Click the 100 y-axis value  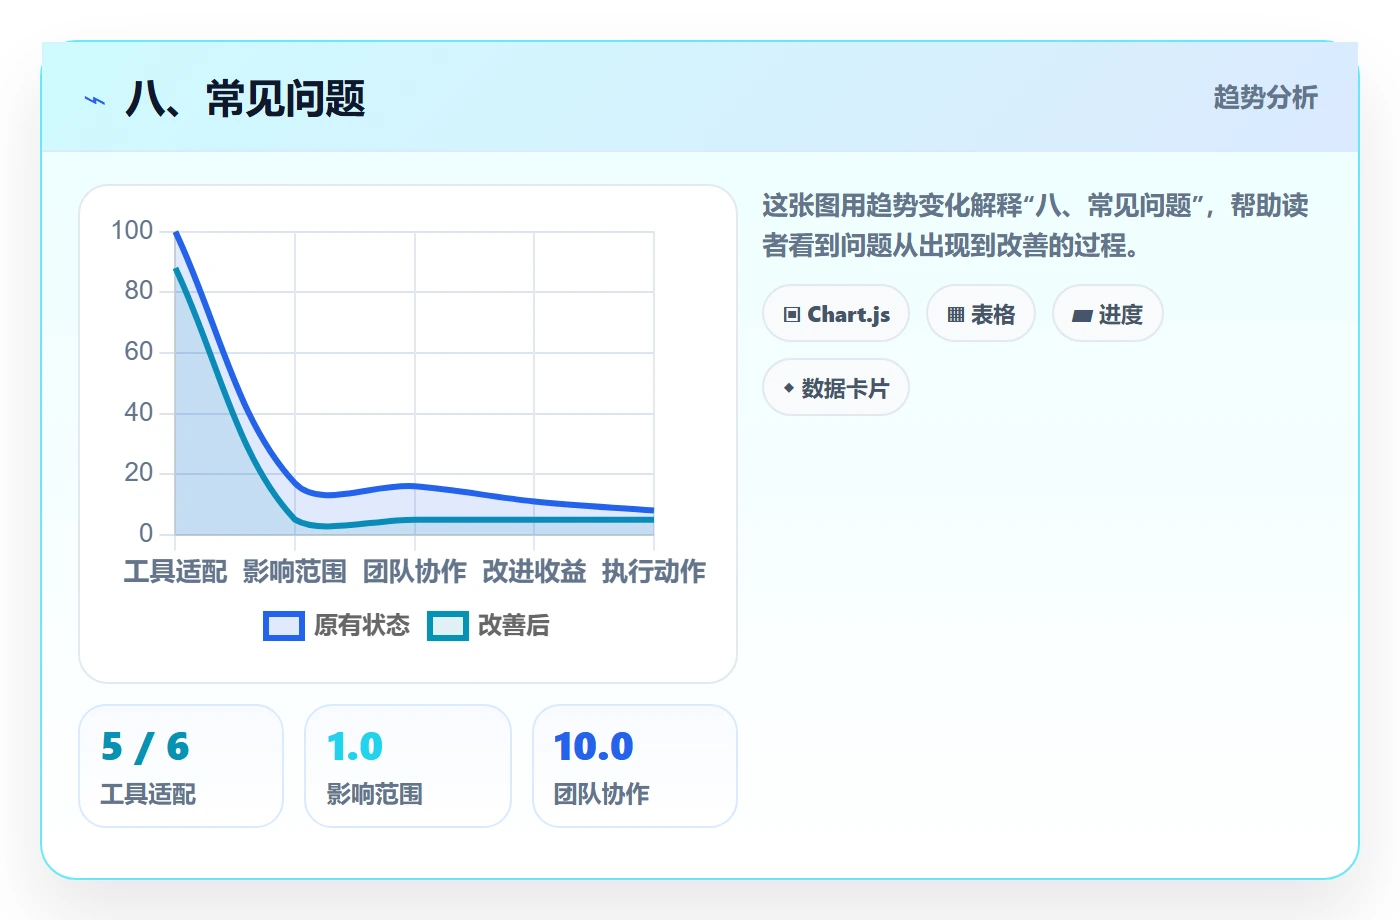click(132, 231)
